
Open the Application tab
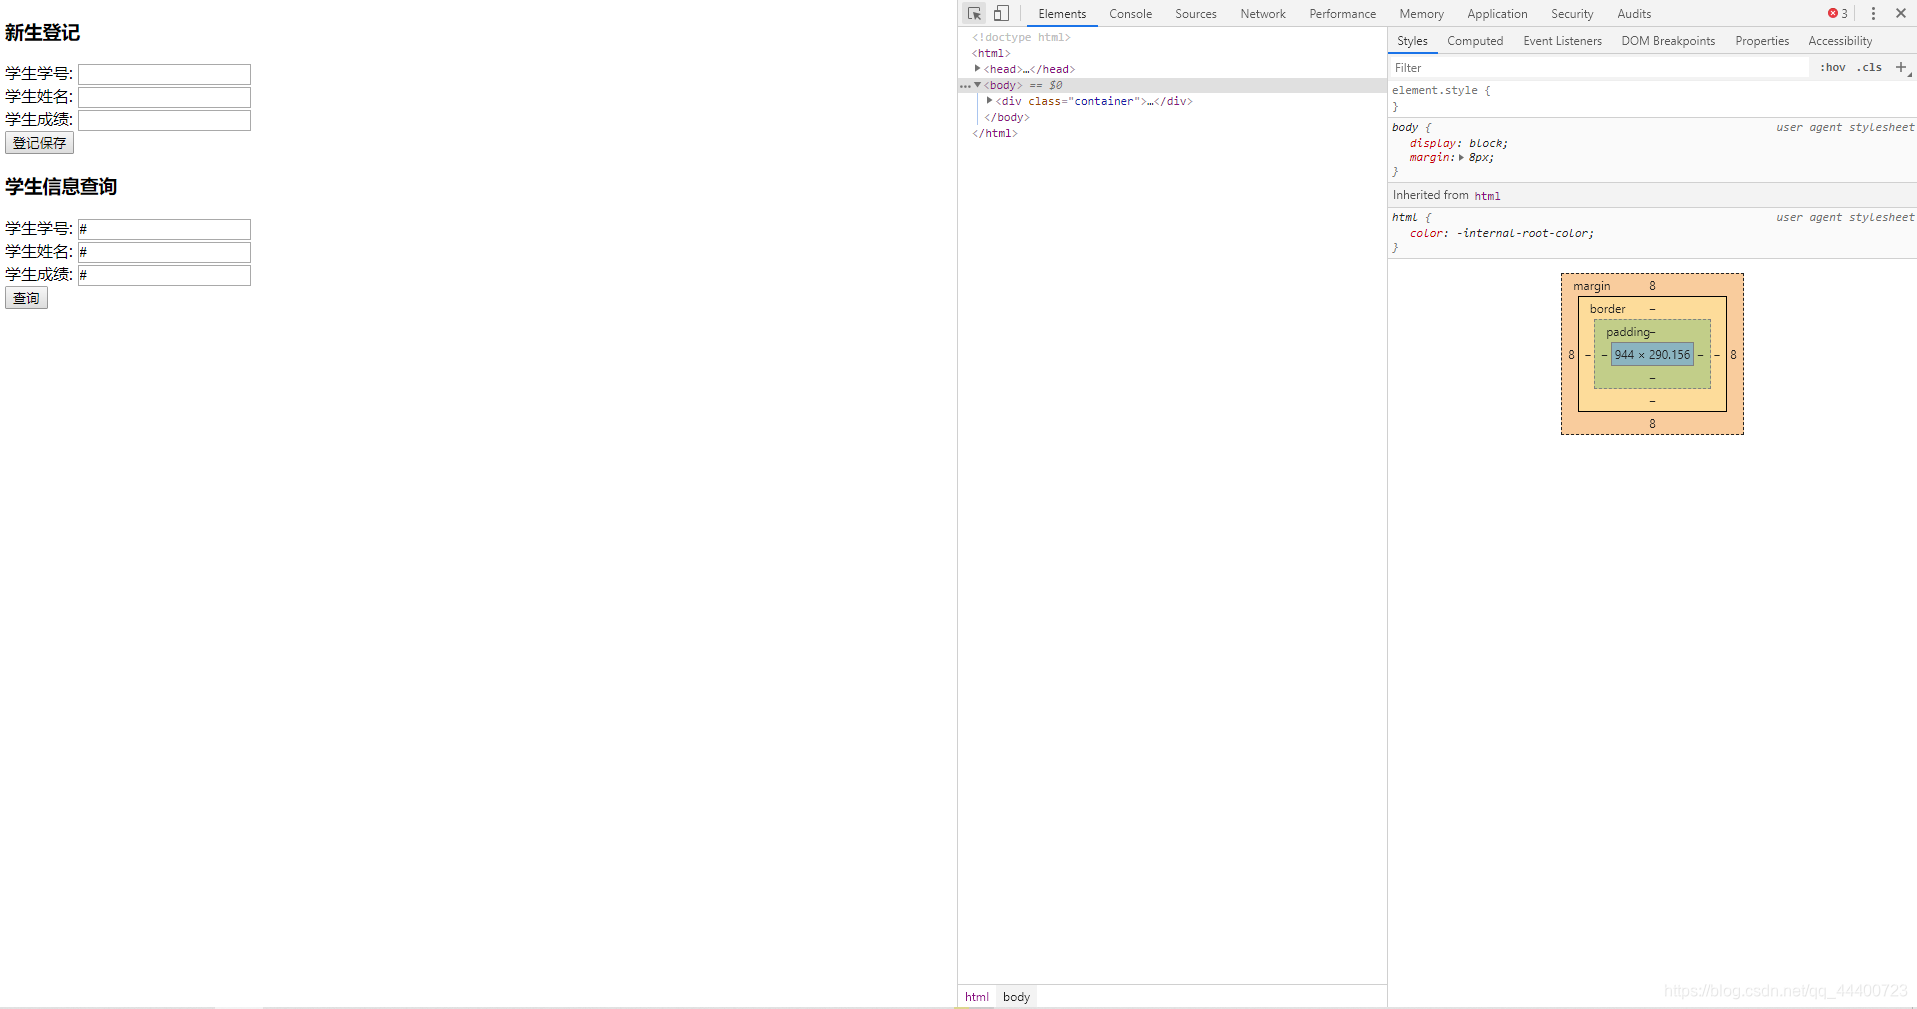1497,14
